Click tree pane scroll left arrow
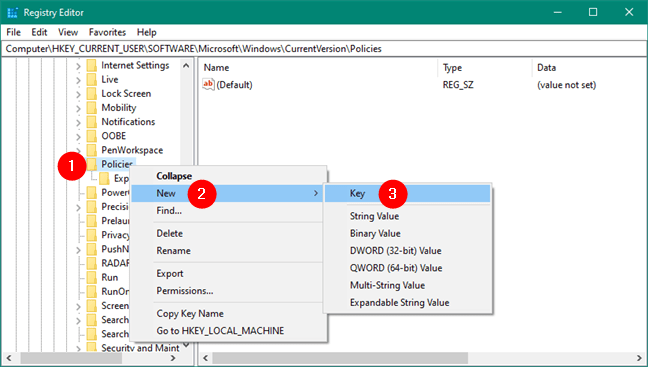The image size is (648, 367). coord(9,358)
